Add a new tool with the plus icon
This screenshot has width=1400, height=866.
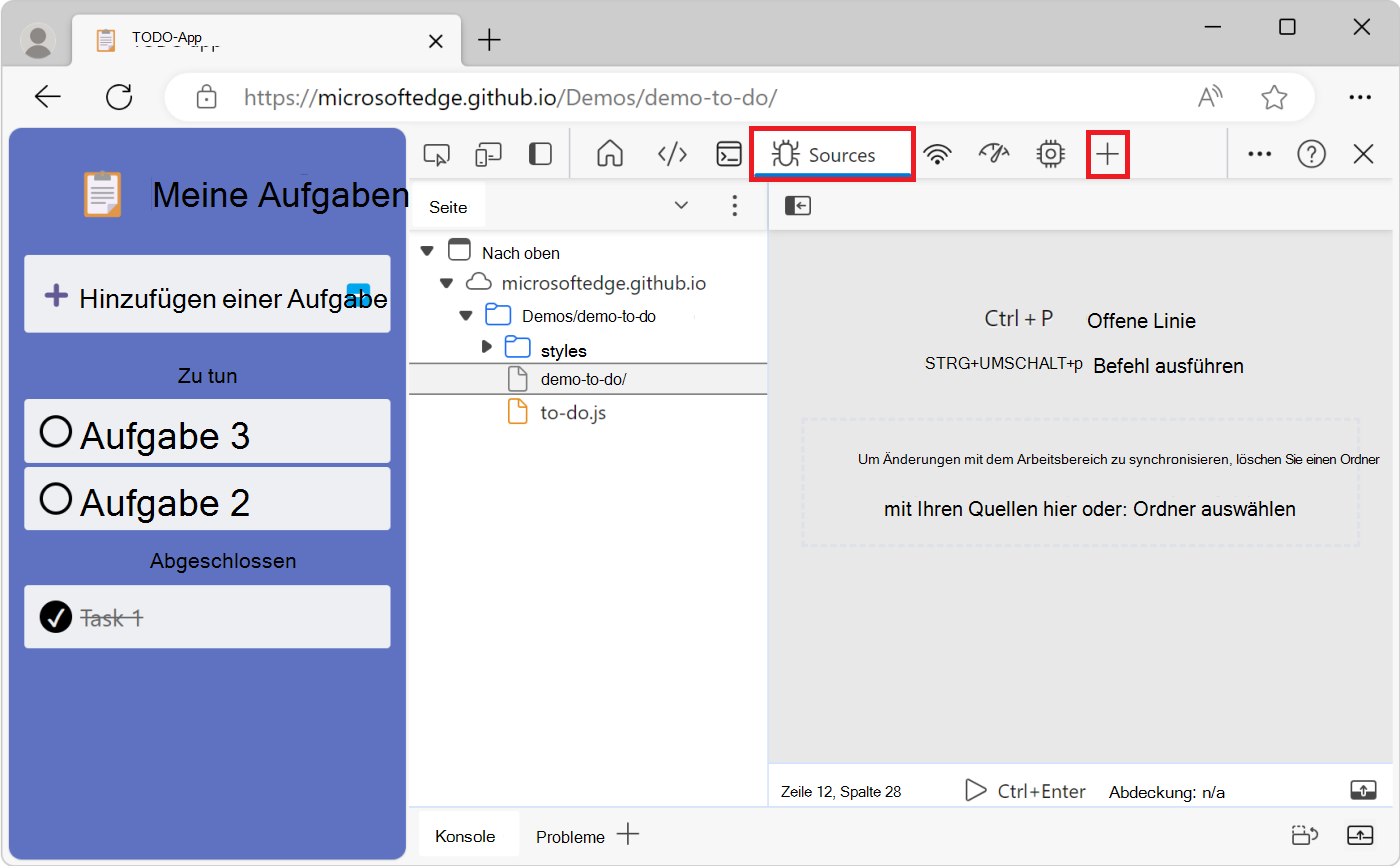(x=1107, y=154)
